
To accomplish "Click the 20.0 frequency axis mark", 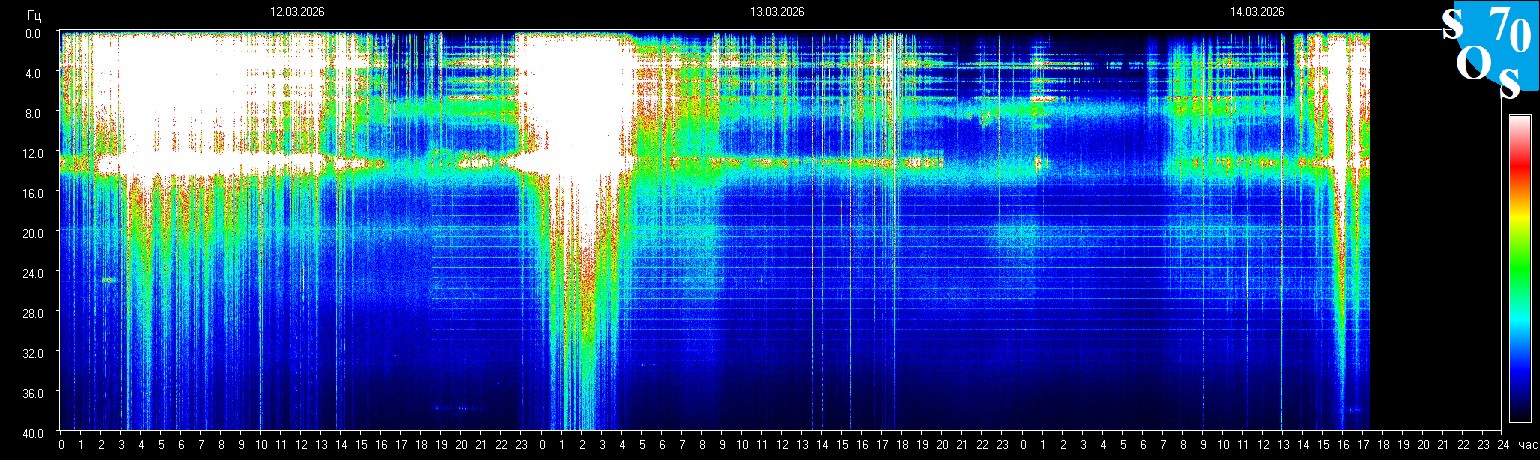I will click(35, 233).
